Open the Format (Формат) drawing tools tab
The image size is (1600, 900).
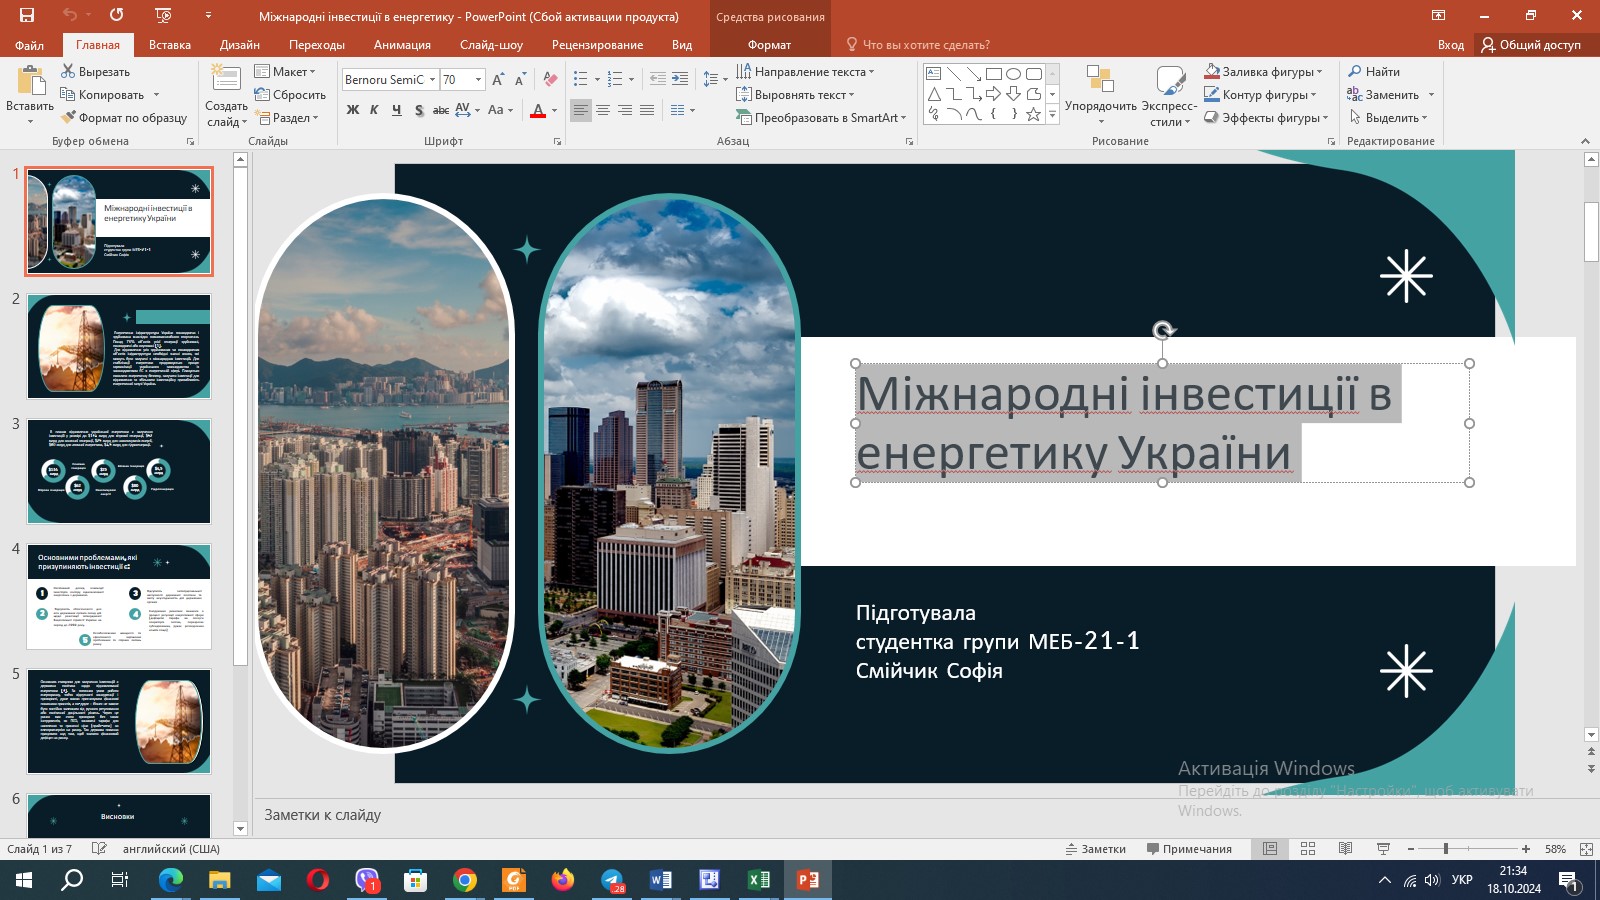(769, 45)
